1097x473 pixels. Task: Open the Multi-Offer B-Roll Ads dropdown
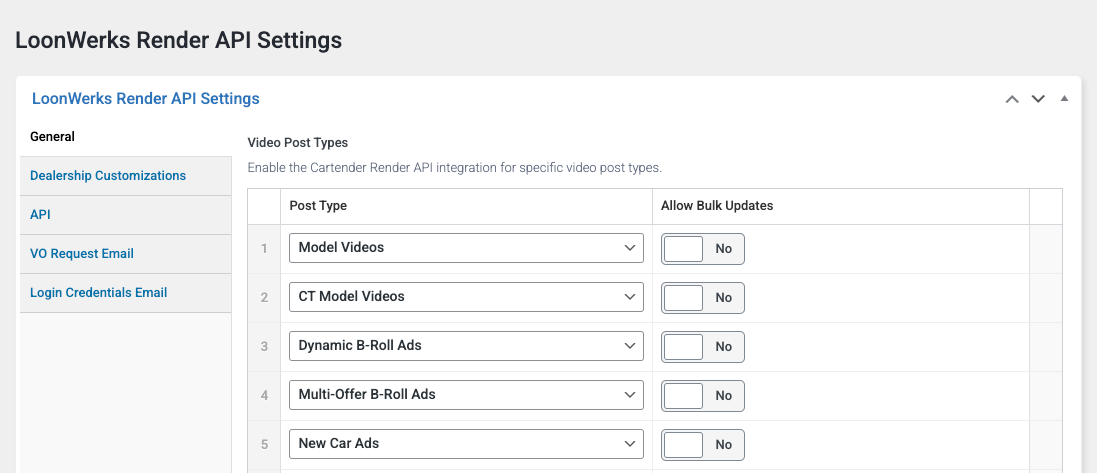(x=466, y=395)
